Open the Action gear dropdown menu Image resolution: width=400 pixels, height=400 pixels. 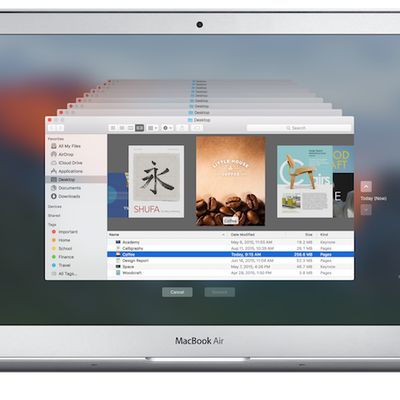[x=167, y=128]
